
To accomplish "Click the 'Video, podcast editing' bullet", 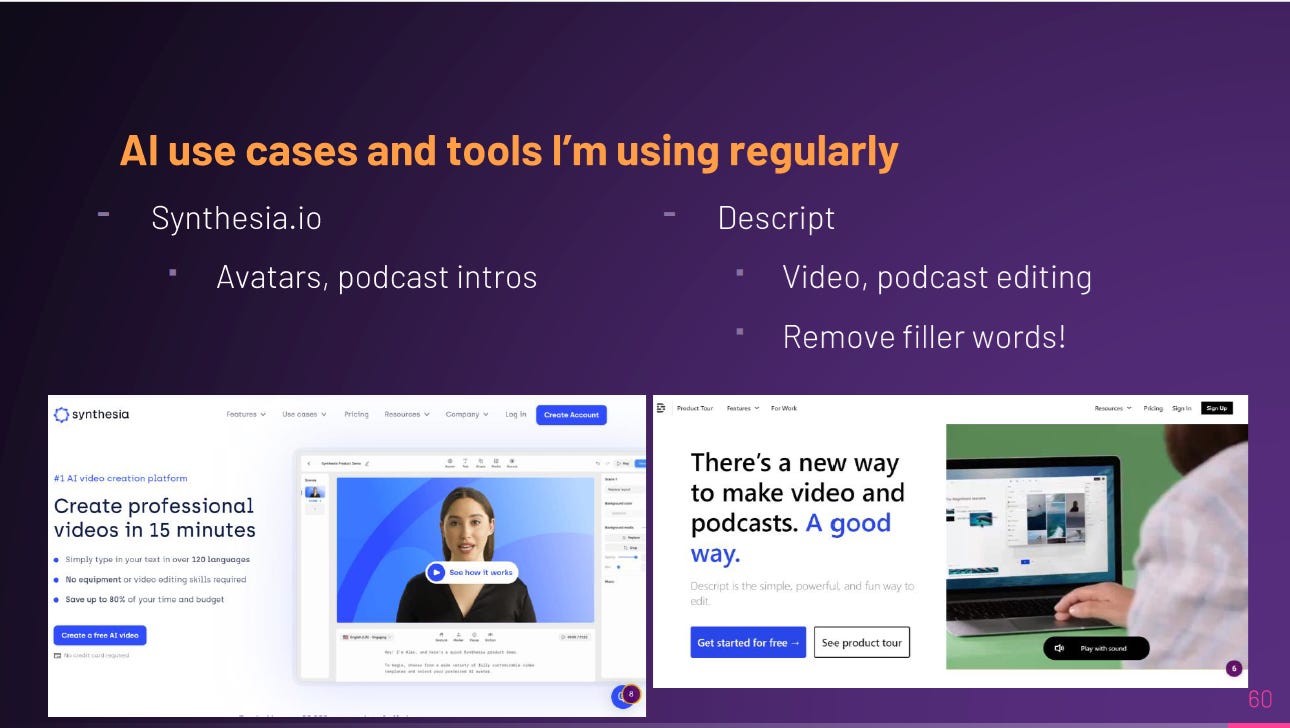I will pyautogui.click(x=937, y=276).
